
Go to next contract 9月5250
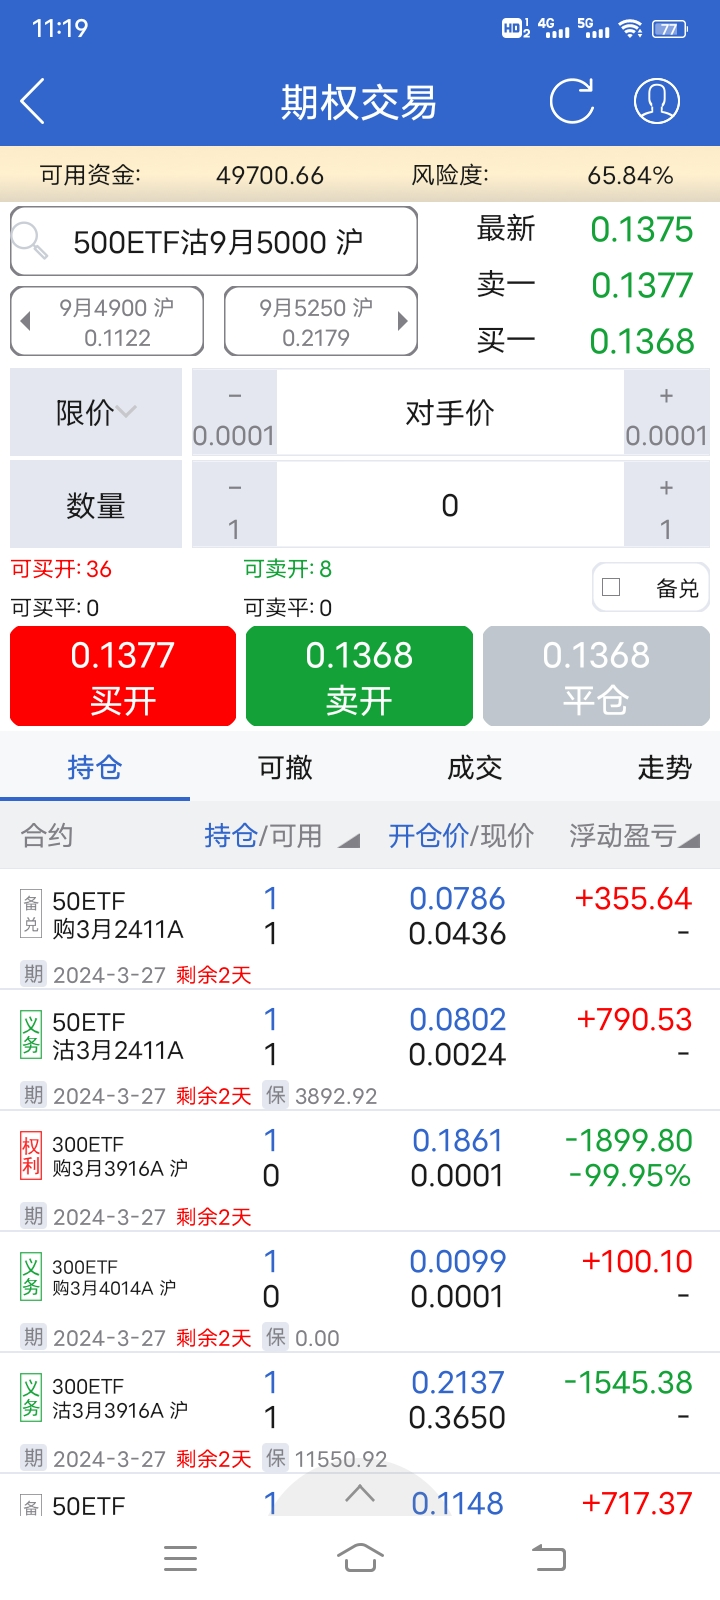(321, 321)
